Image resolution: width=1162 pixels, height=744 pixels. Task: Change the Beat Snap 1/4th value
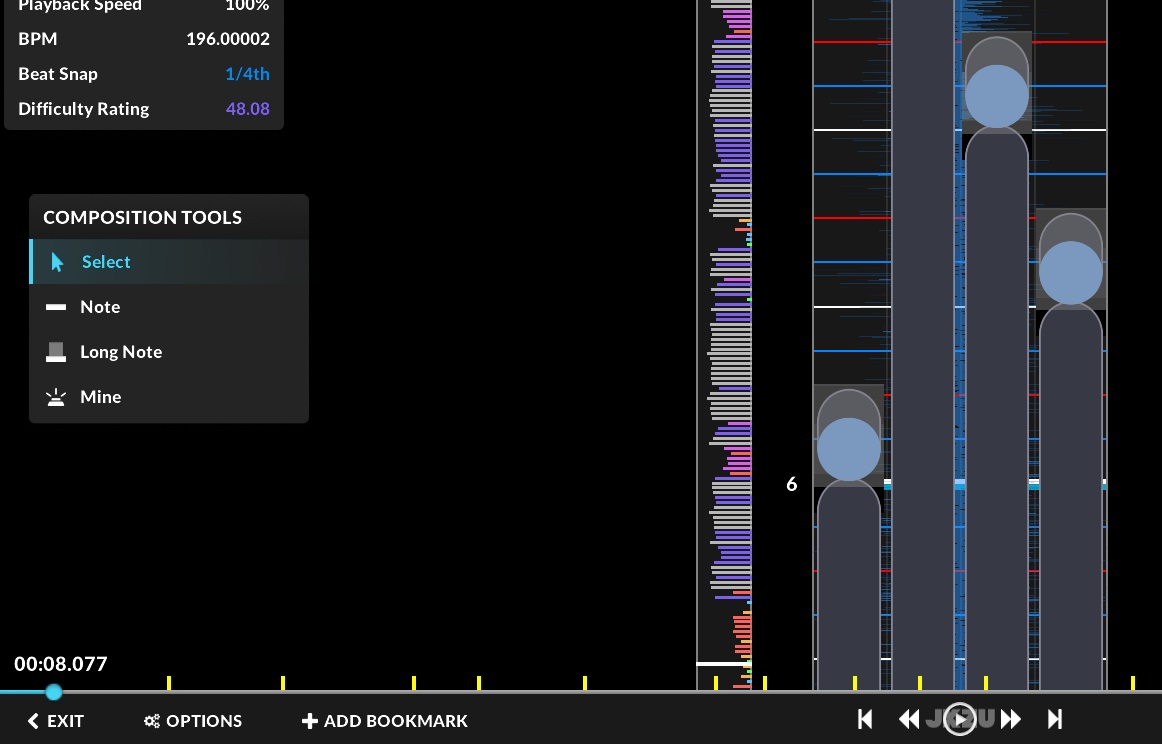[248, 74]
